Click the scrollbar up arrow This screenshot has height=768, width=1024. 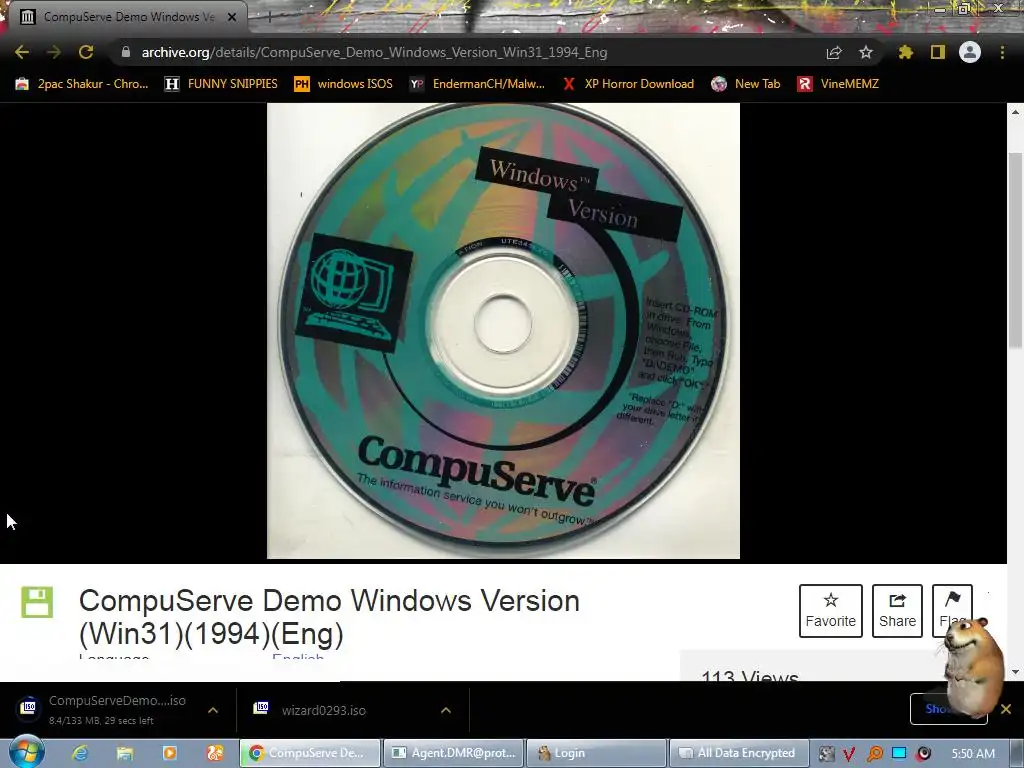1015,112
